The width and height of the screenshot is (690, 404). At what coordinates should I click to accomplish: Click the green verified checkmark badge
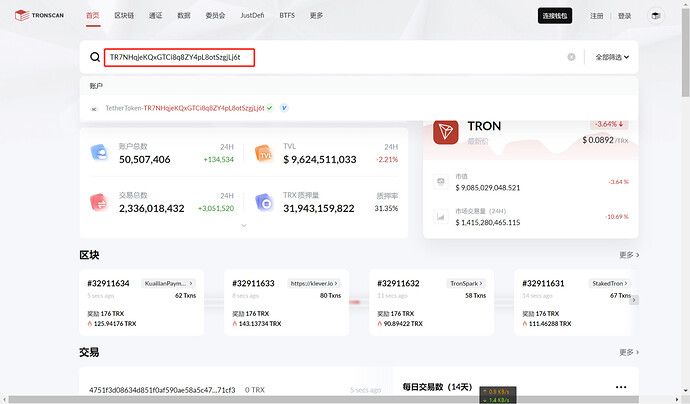(x=270, y=108)
